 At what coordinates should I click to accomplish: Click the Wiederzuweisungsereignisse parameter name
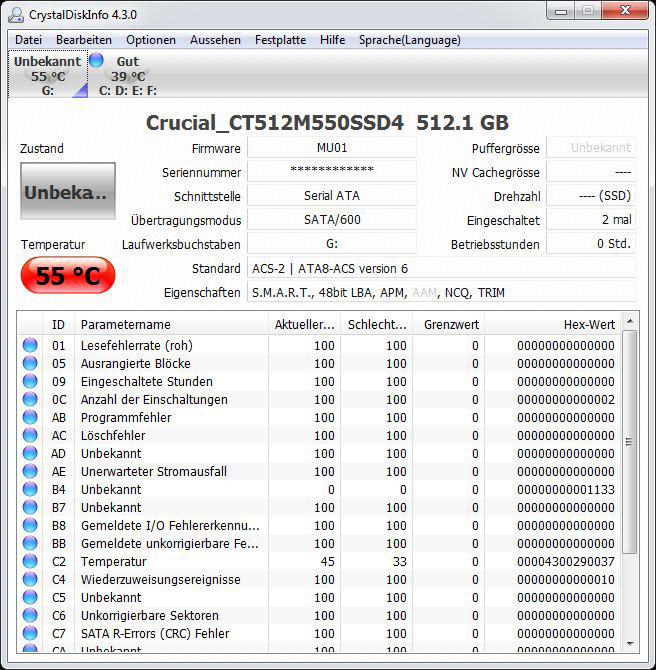click(x=161, y=580)
